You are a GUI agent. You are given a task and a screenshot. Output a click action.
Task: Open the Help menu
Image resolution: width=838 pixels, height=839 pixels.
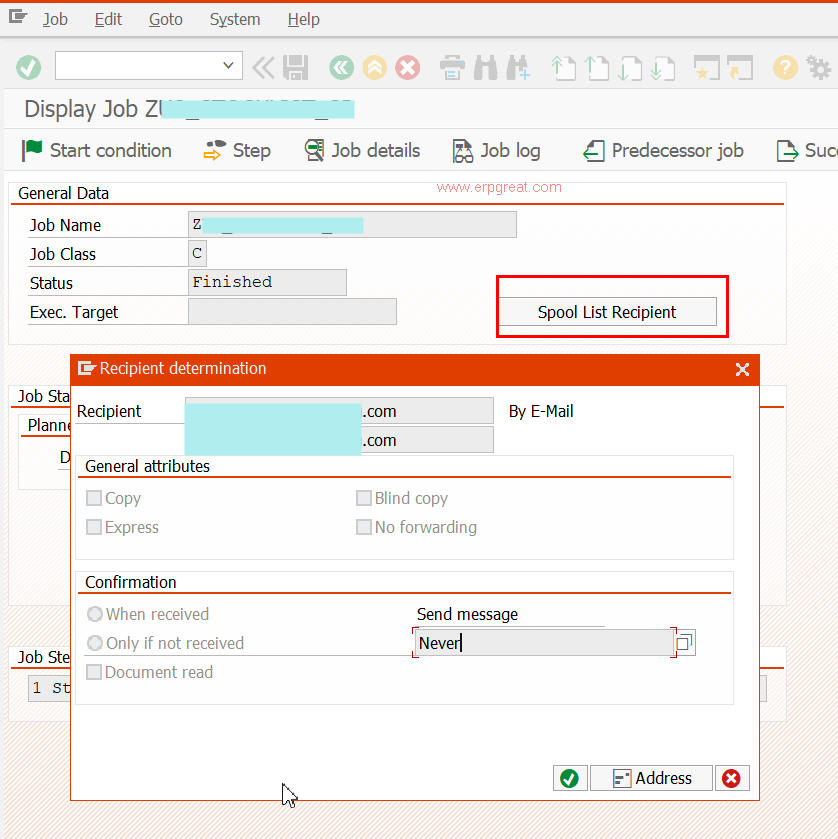(303, 19)
